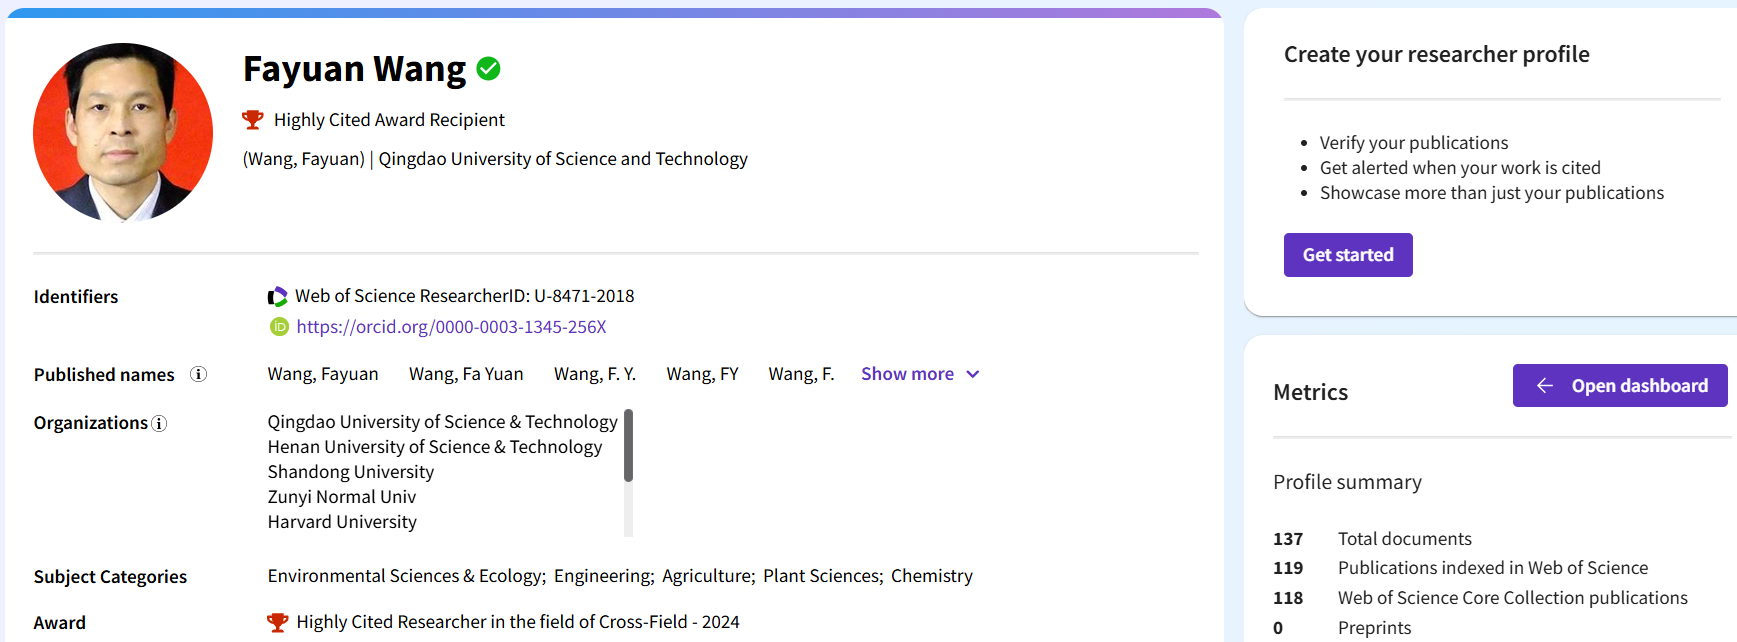Screen dimensions: 1737x642
Task: Click the Highly Cited trophy icon near name
Action: click(x=253, y=120)
